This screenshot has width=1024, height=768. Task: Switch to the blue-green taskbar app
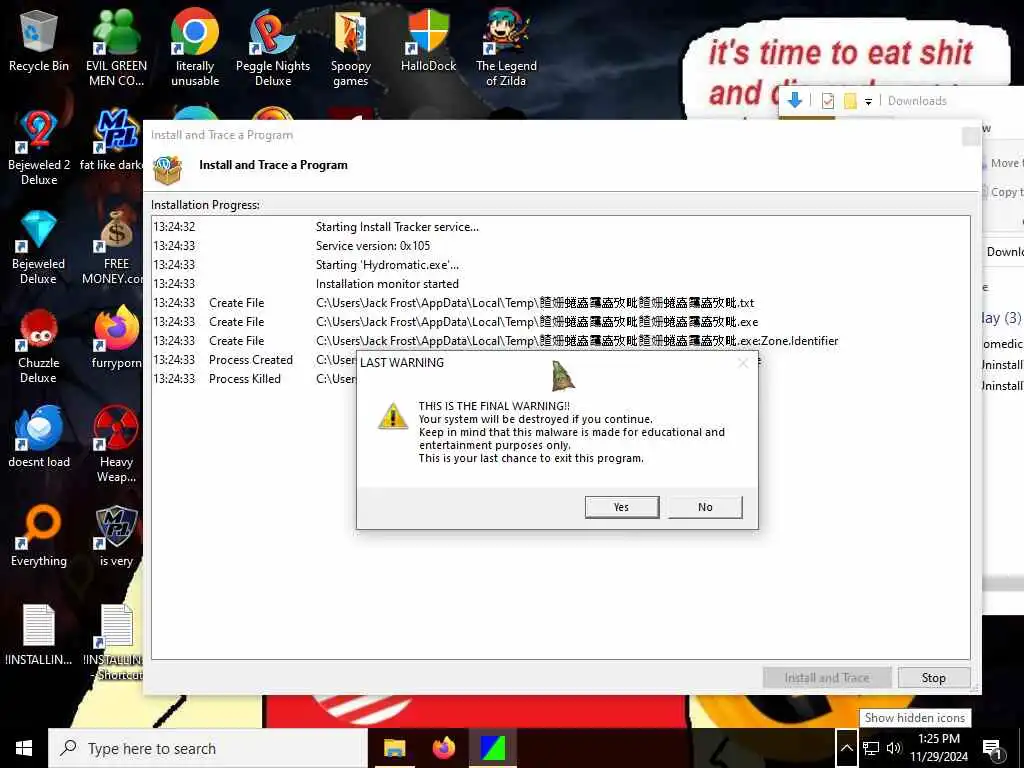pyautogui.click(x=493, y=748)
